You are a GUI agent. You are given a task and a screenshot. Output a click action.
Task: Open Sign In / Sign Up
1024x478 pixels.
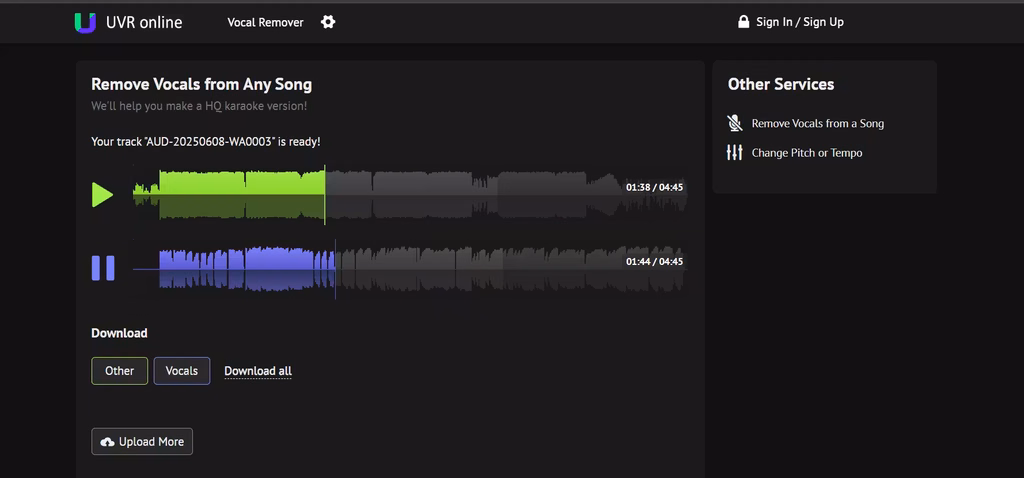pyautogui.click(x=800, y=22)
